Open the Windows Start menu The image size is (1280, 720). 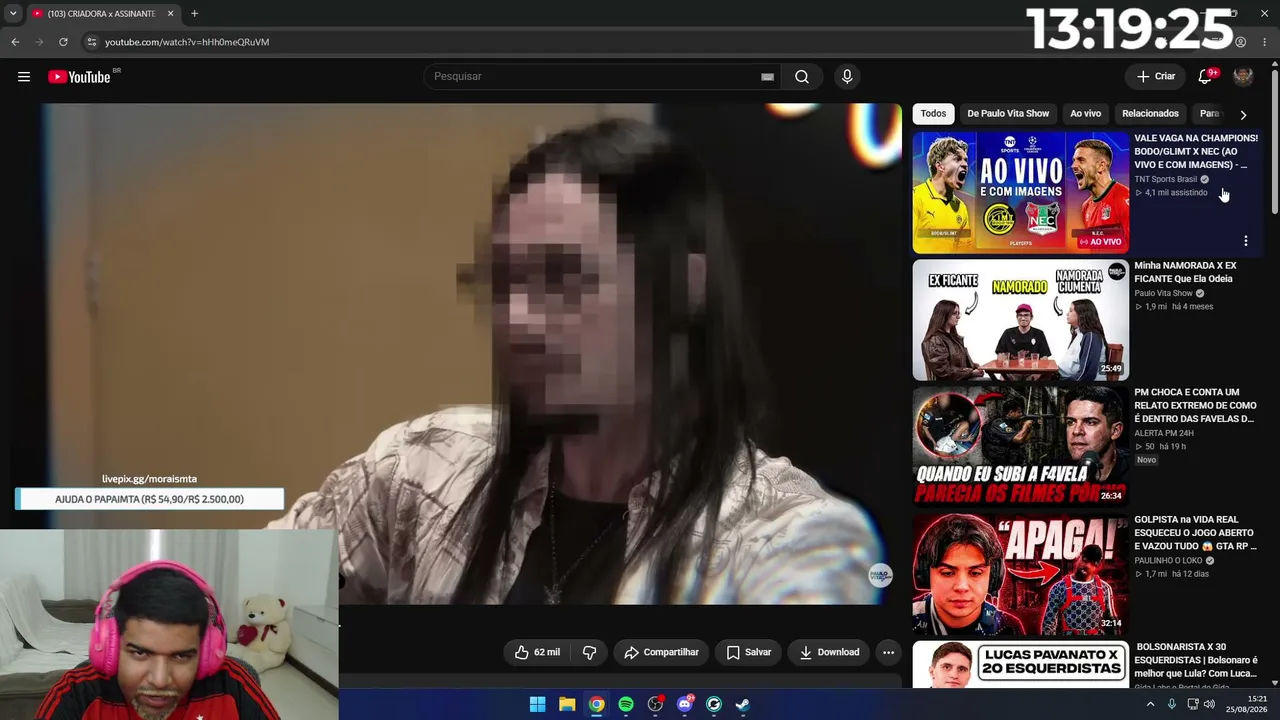point(537,704)
